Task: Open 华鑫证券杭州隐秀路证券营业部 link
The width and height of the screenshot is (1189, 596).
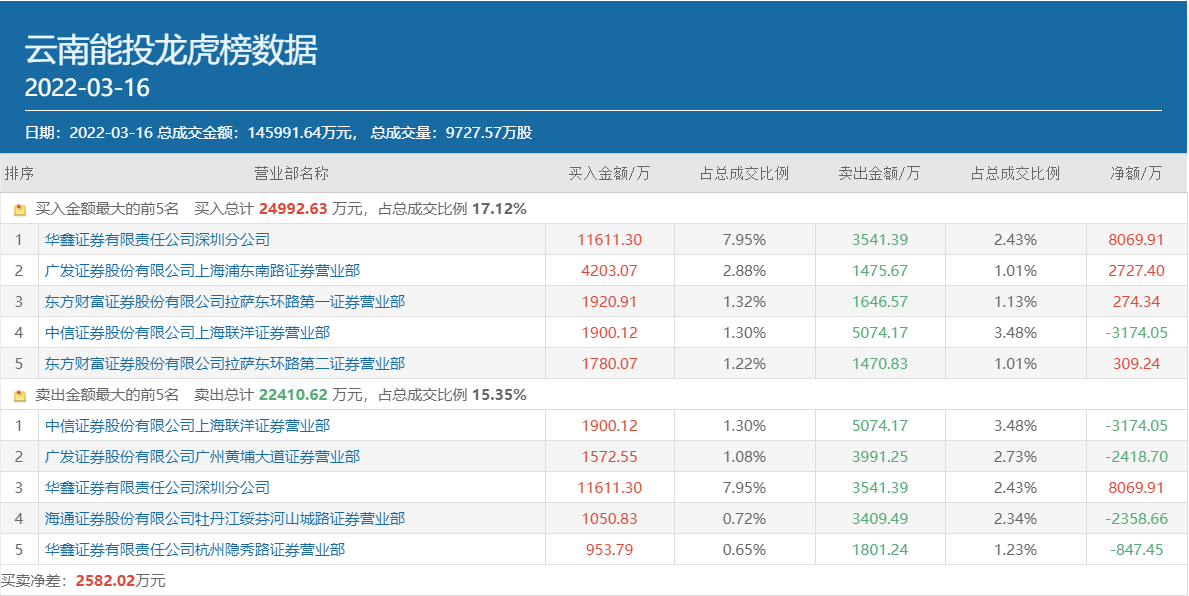Action: click(x=195, y=550)
